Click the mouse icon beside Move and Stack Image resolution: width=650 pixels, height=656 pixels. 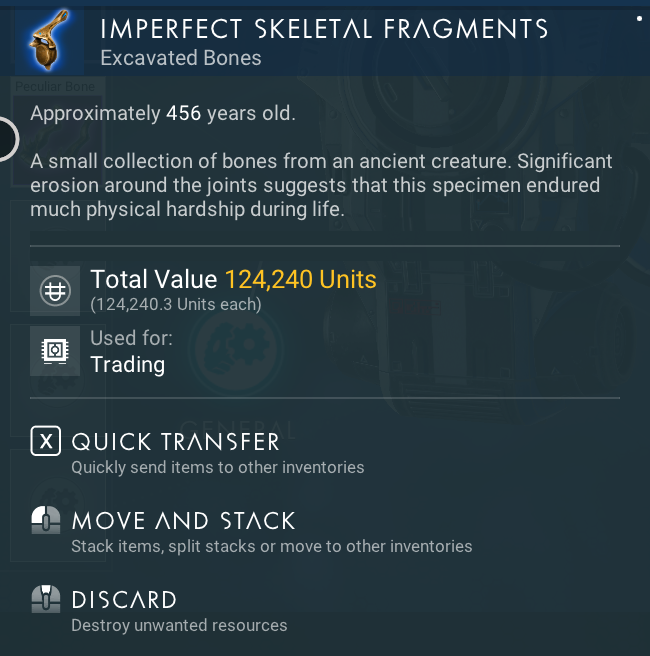point(46,521)
